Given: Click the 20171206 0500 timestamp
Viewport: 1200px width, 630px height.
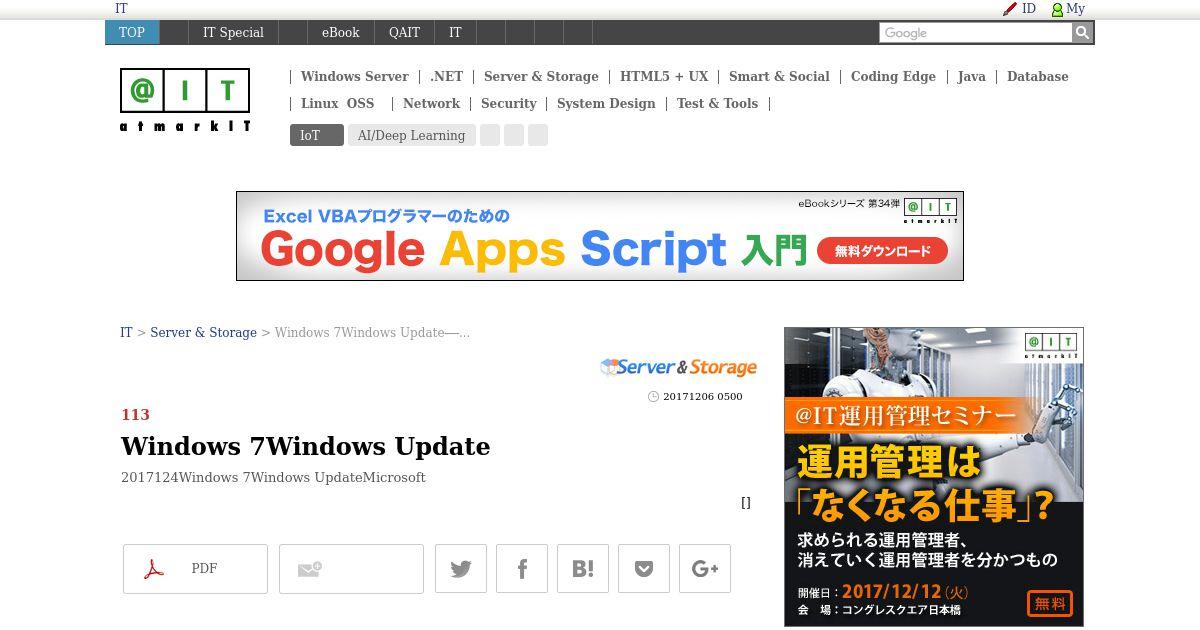Looking at the screenshot, I should [702, 396].
